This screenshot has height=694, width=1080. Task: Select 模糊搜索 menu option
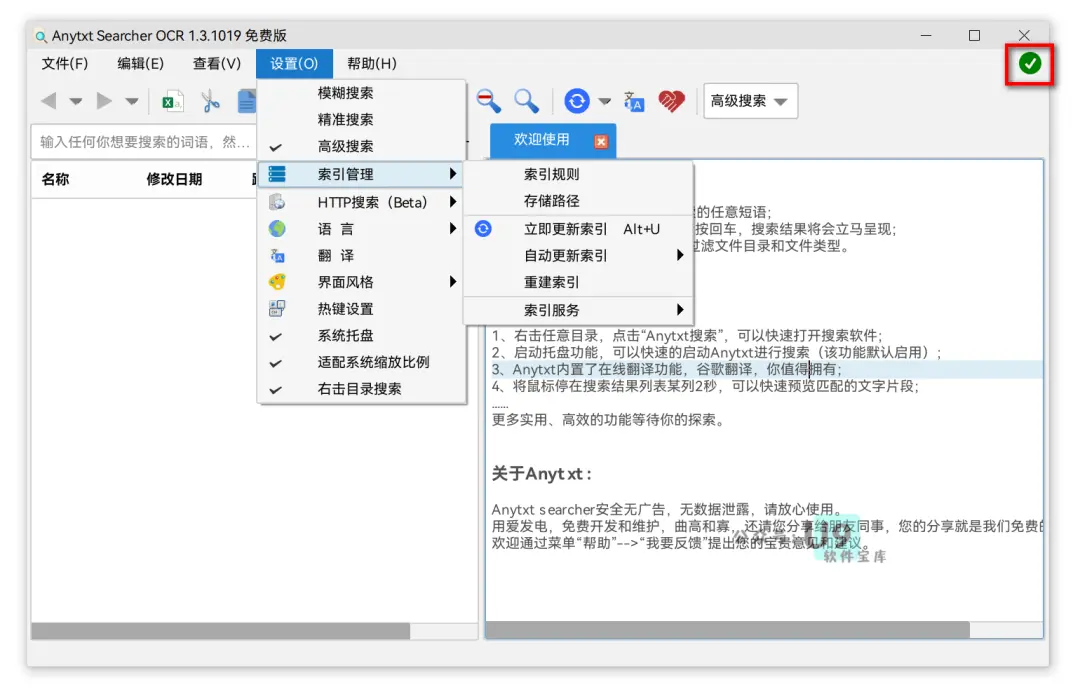coord(362,93)
